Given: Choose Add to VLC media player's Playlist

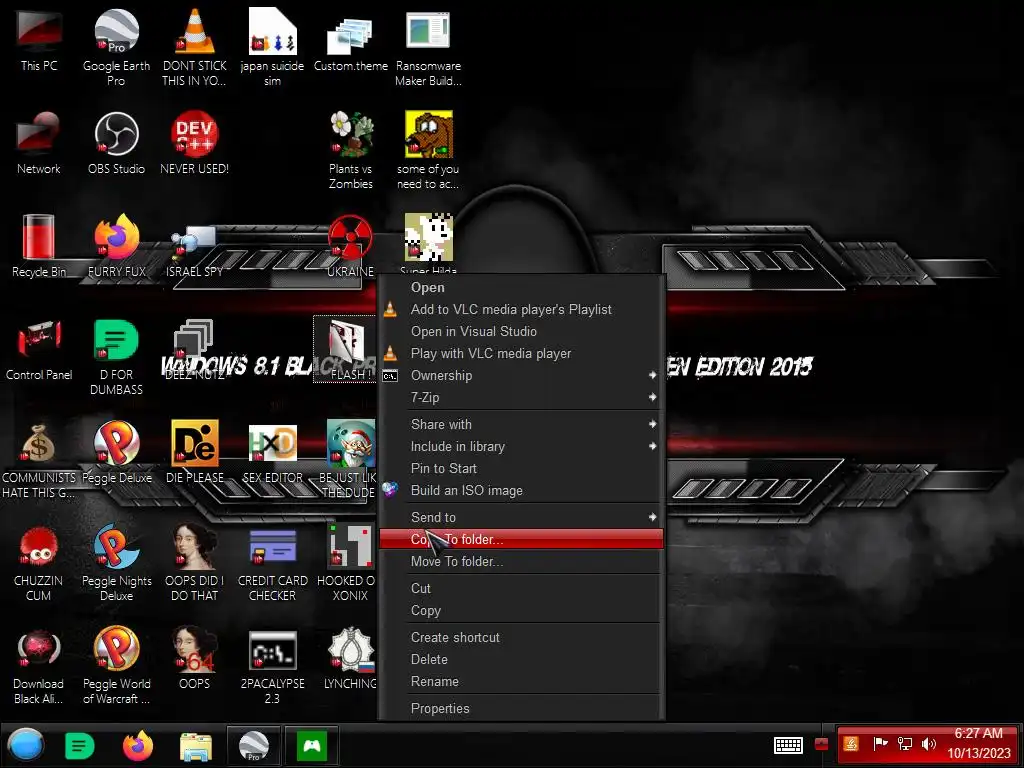Looking at the screenshot, I should [x=521, y=310].
